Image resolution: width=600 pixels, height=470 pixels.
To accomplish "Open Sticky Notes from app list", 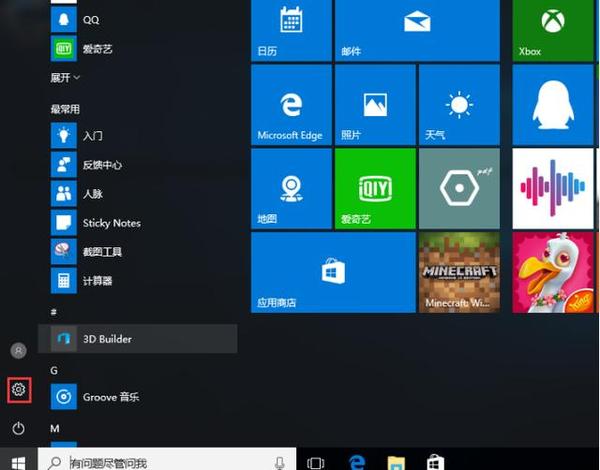I will [110, 222].
